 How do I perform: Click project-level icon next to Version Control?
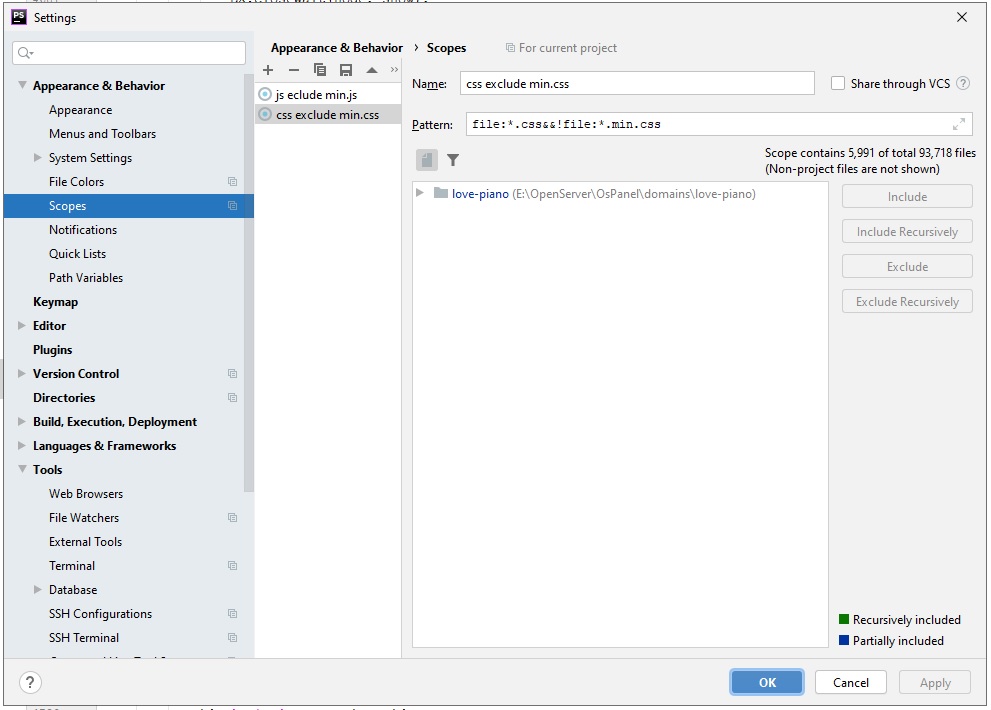point(233,374)
